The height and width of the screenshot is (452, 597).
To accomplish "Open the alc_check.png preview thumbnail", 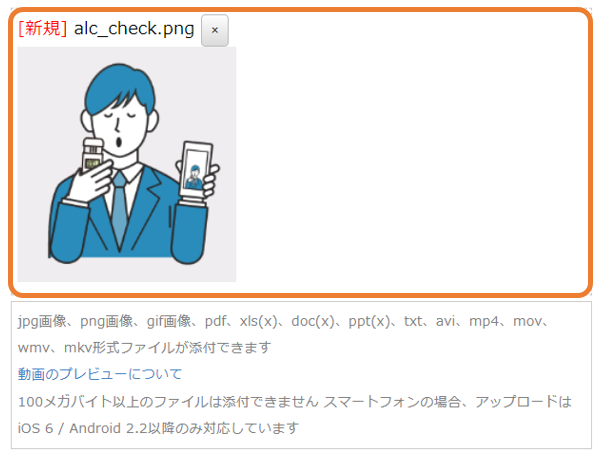I will coord(127,164).
